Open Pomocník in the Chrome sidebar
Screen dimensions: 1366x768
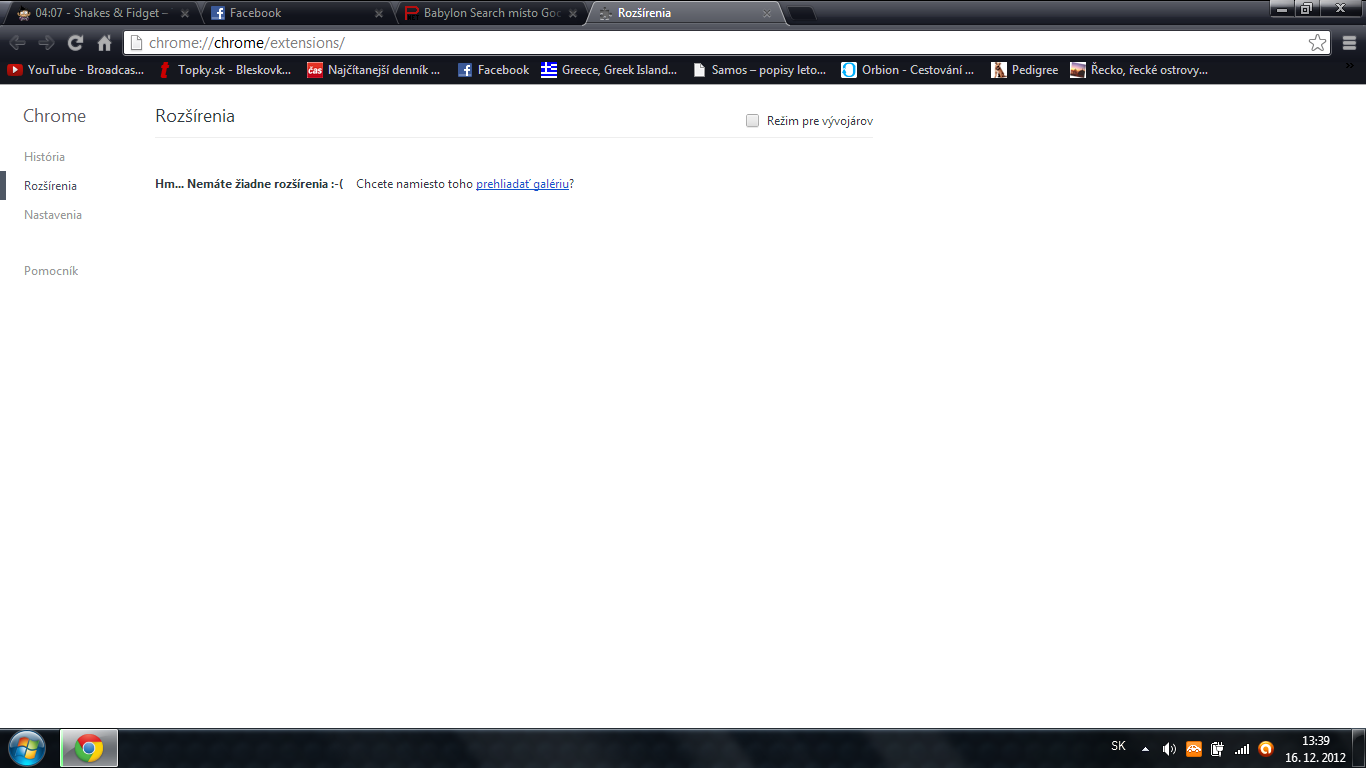point(51,271)
